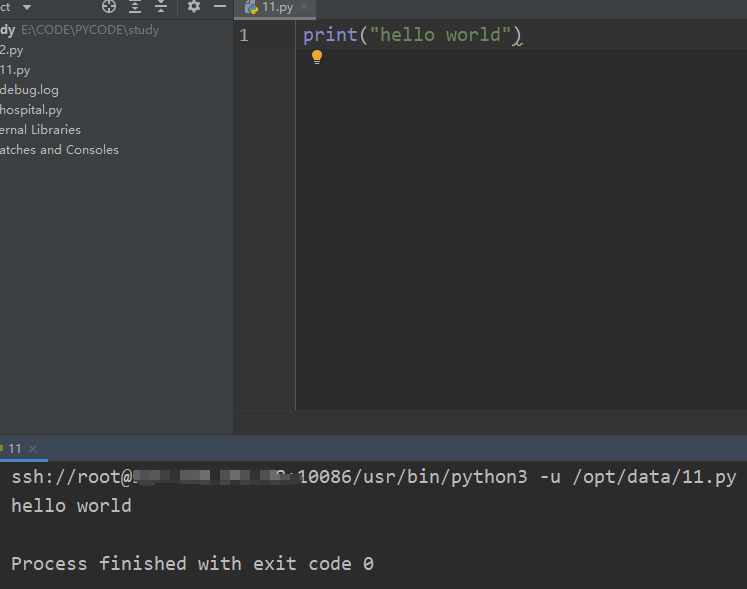
Task: Click the locate/select opened file crosshair icon
Action: 109,7
